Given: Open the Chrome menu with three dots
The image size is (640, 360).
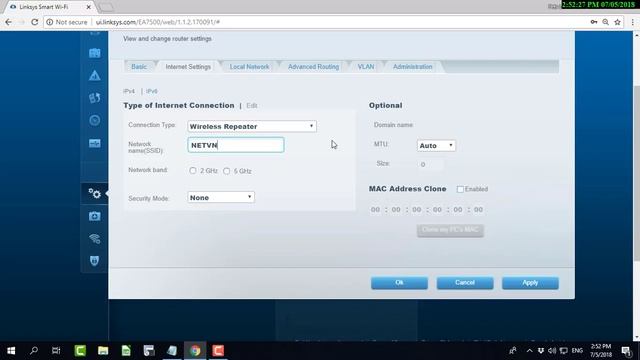Looking at the screenshot, I should 633,22.
